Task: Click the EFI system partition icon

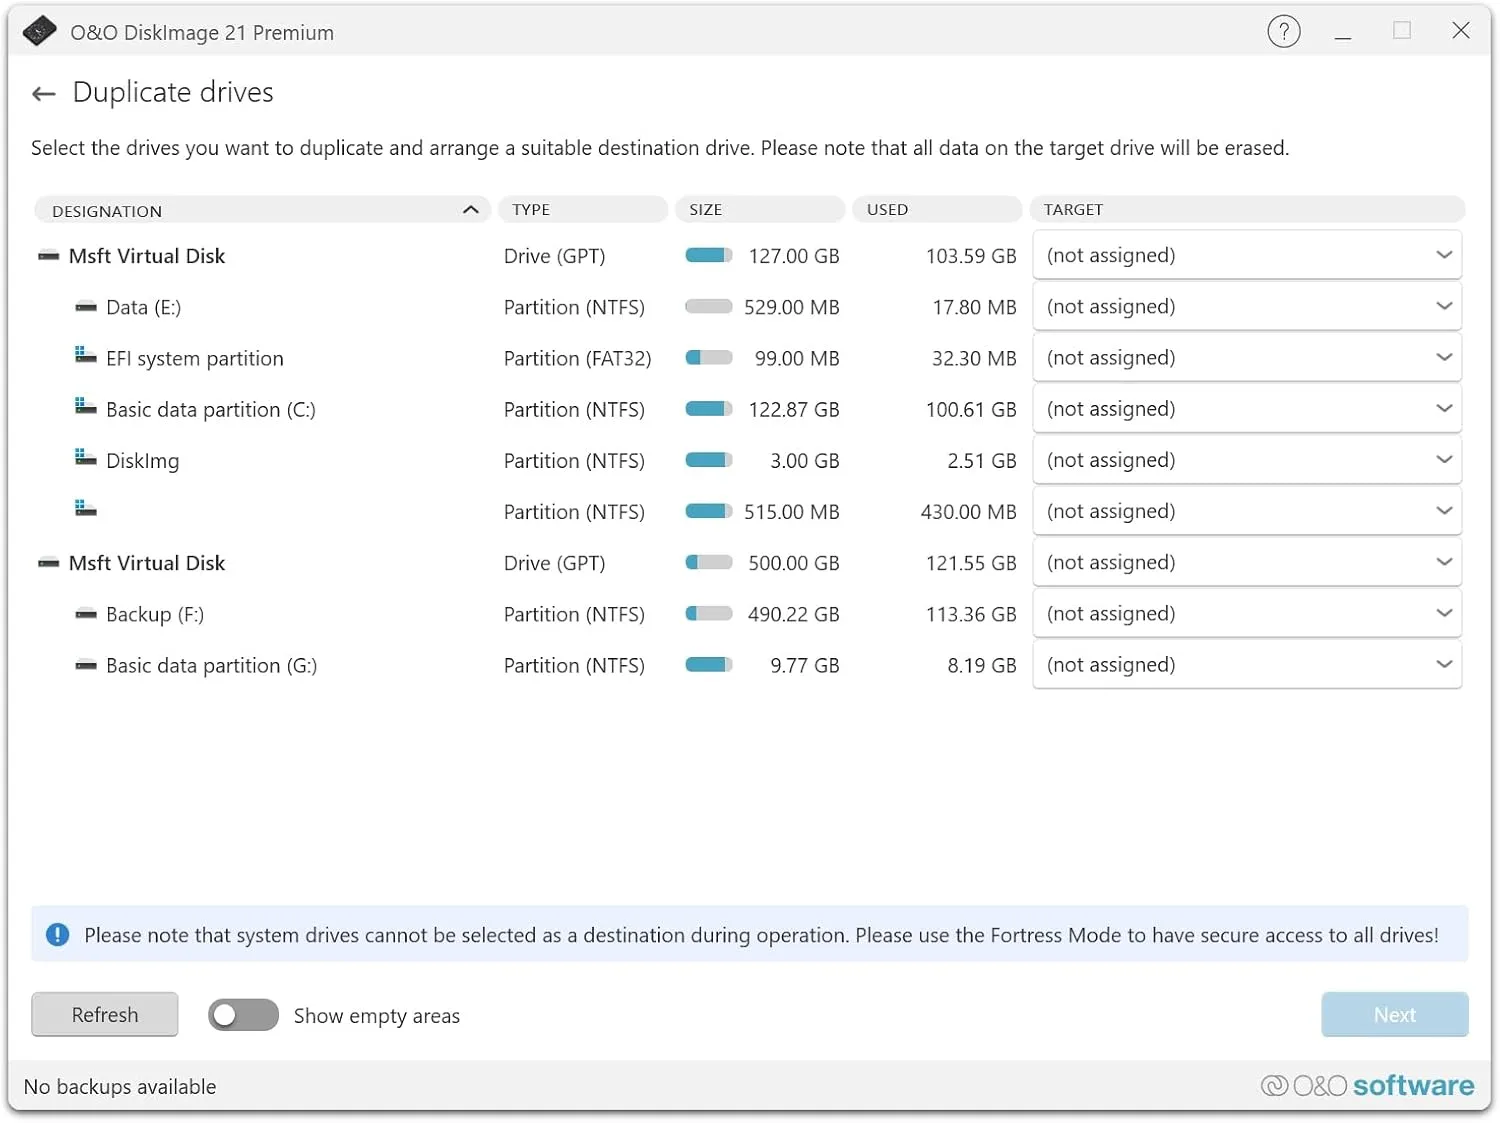Action: (84, 355)
